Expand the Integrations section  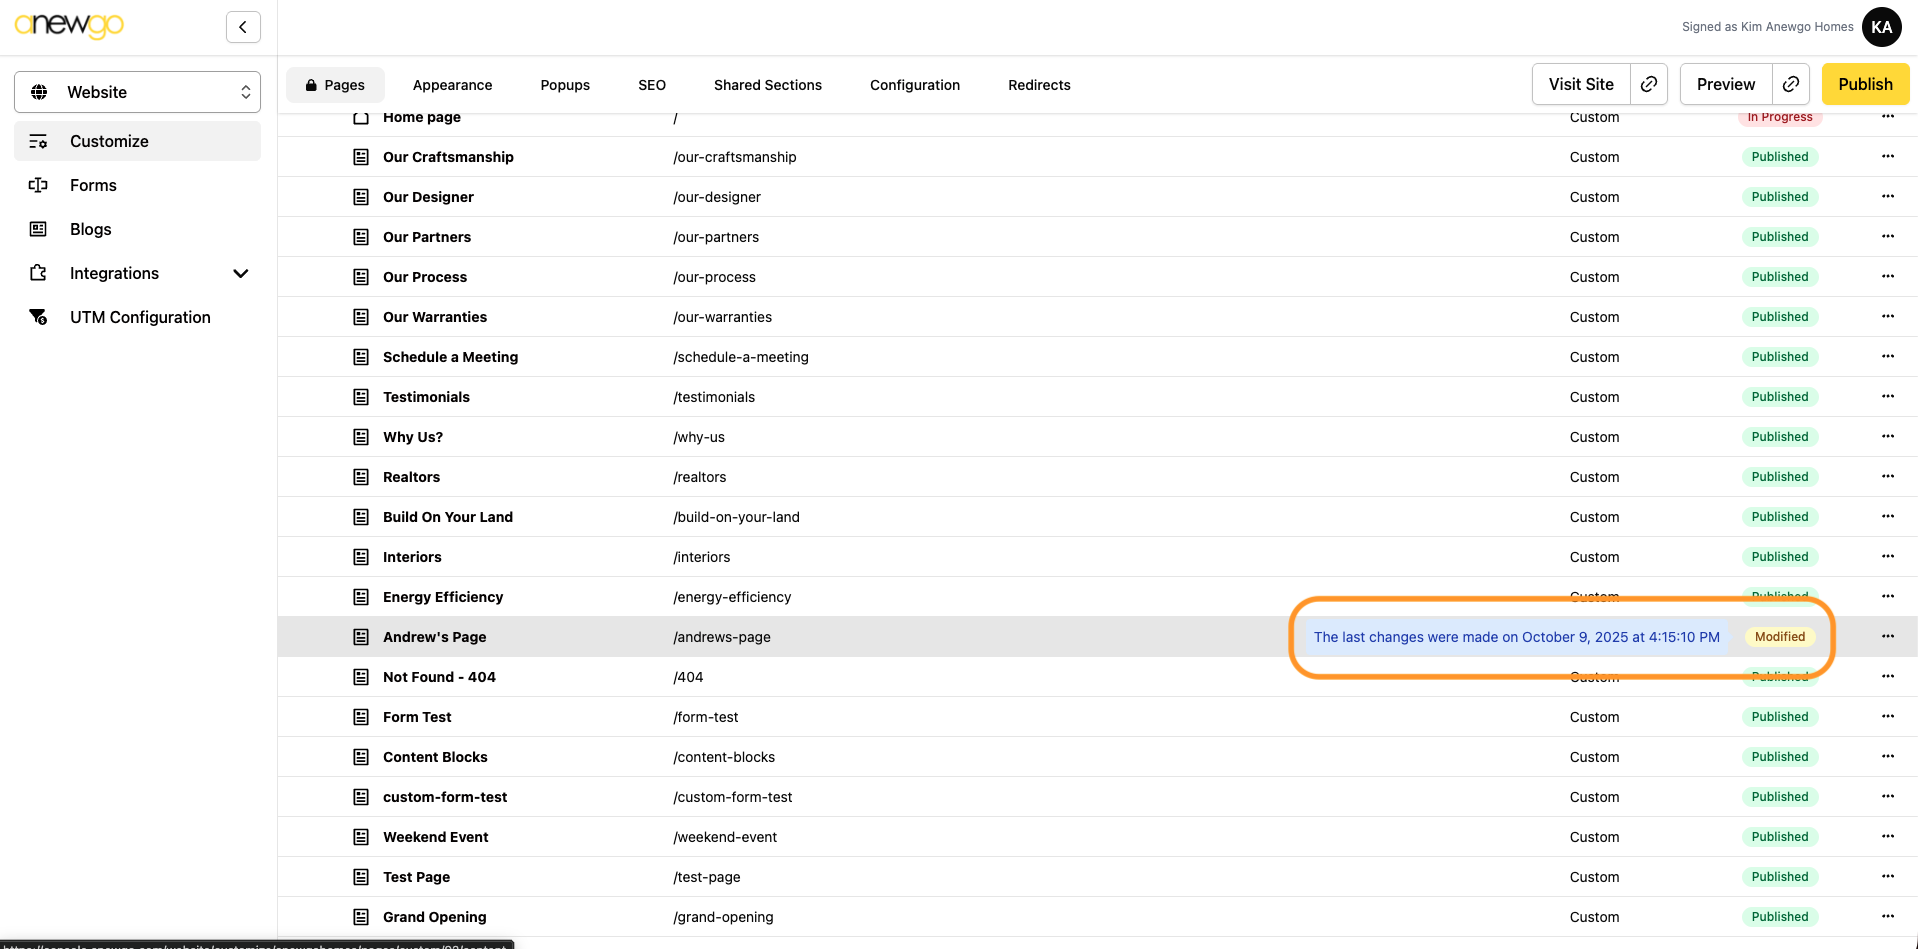point(240,273)
